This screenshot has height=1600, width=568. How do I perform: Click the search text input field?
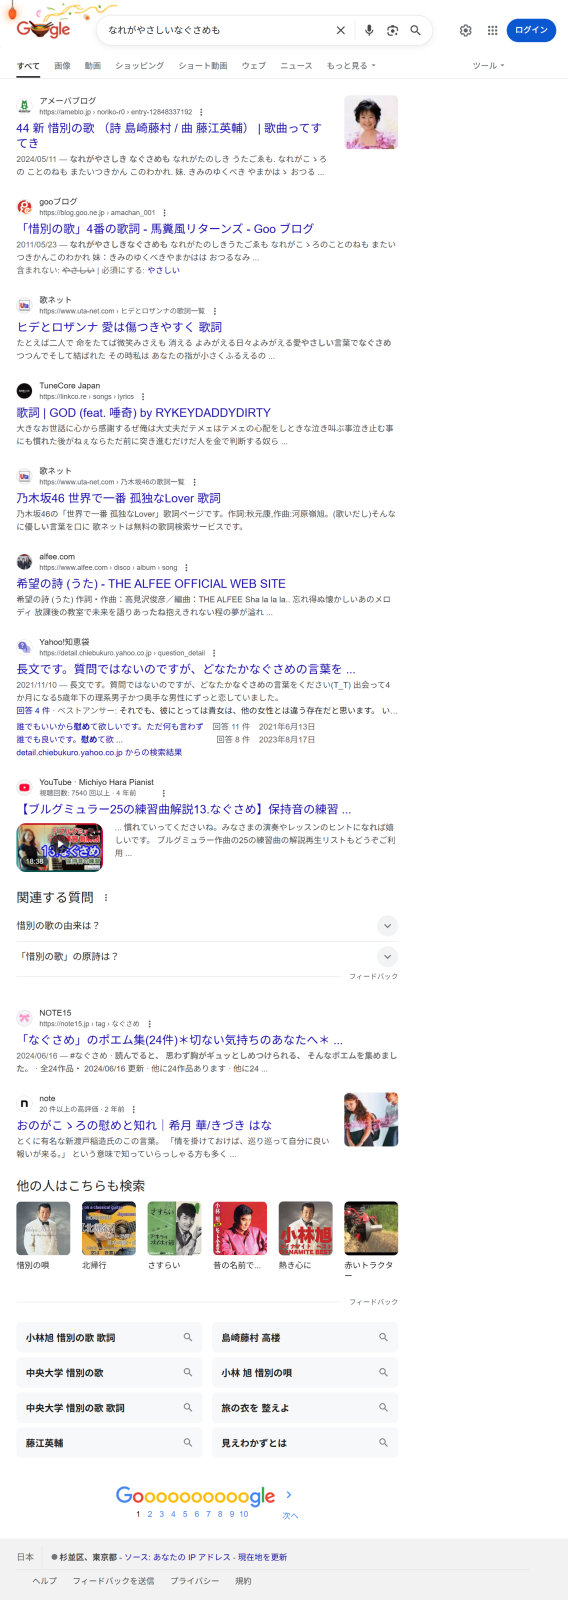tap(215, 30)
